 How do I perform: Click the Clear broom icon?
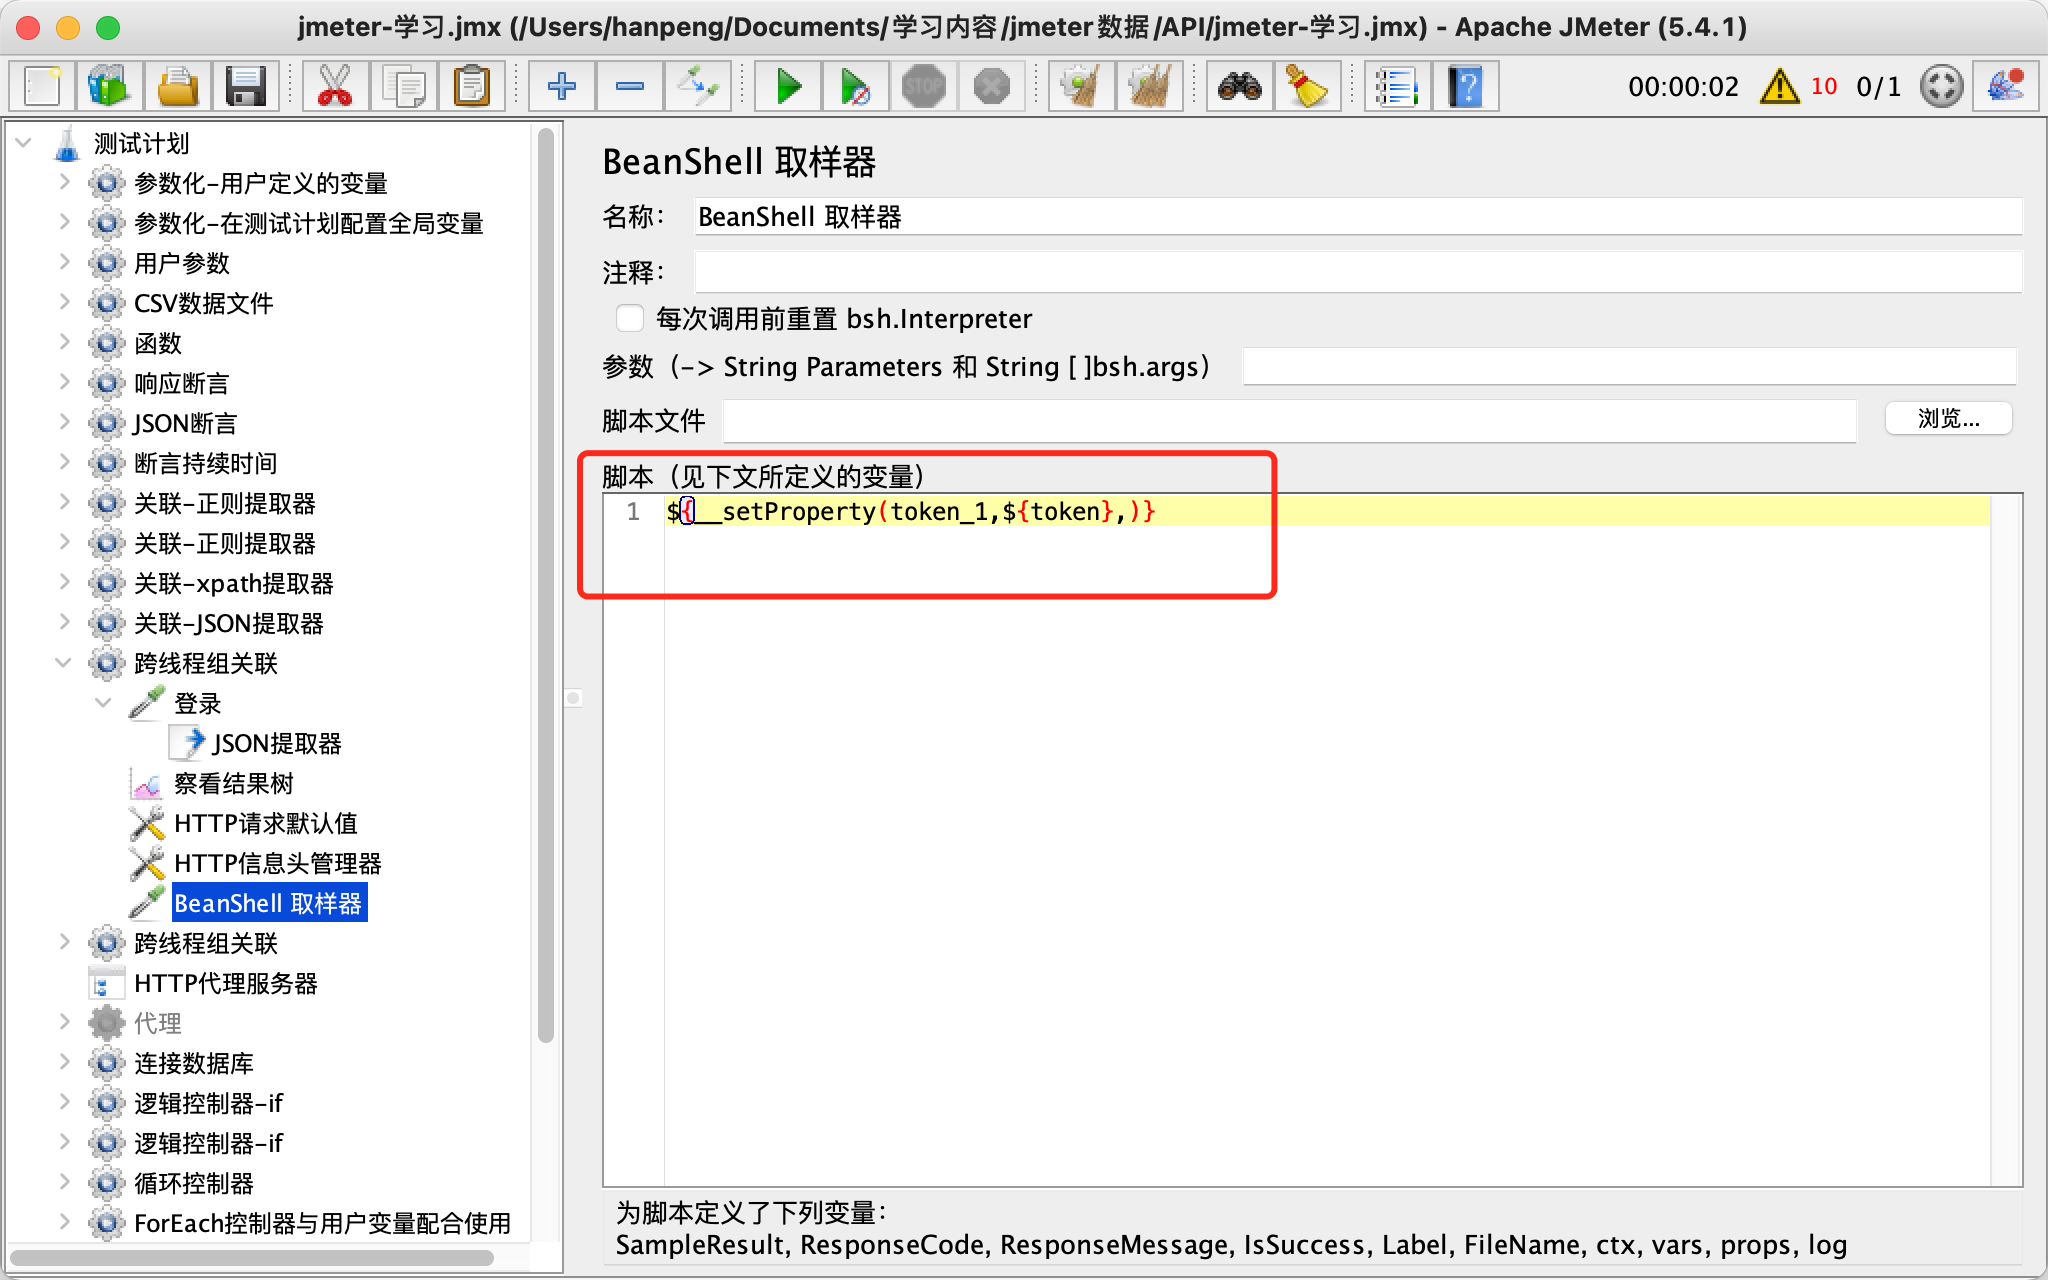pos(1081,86)
